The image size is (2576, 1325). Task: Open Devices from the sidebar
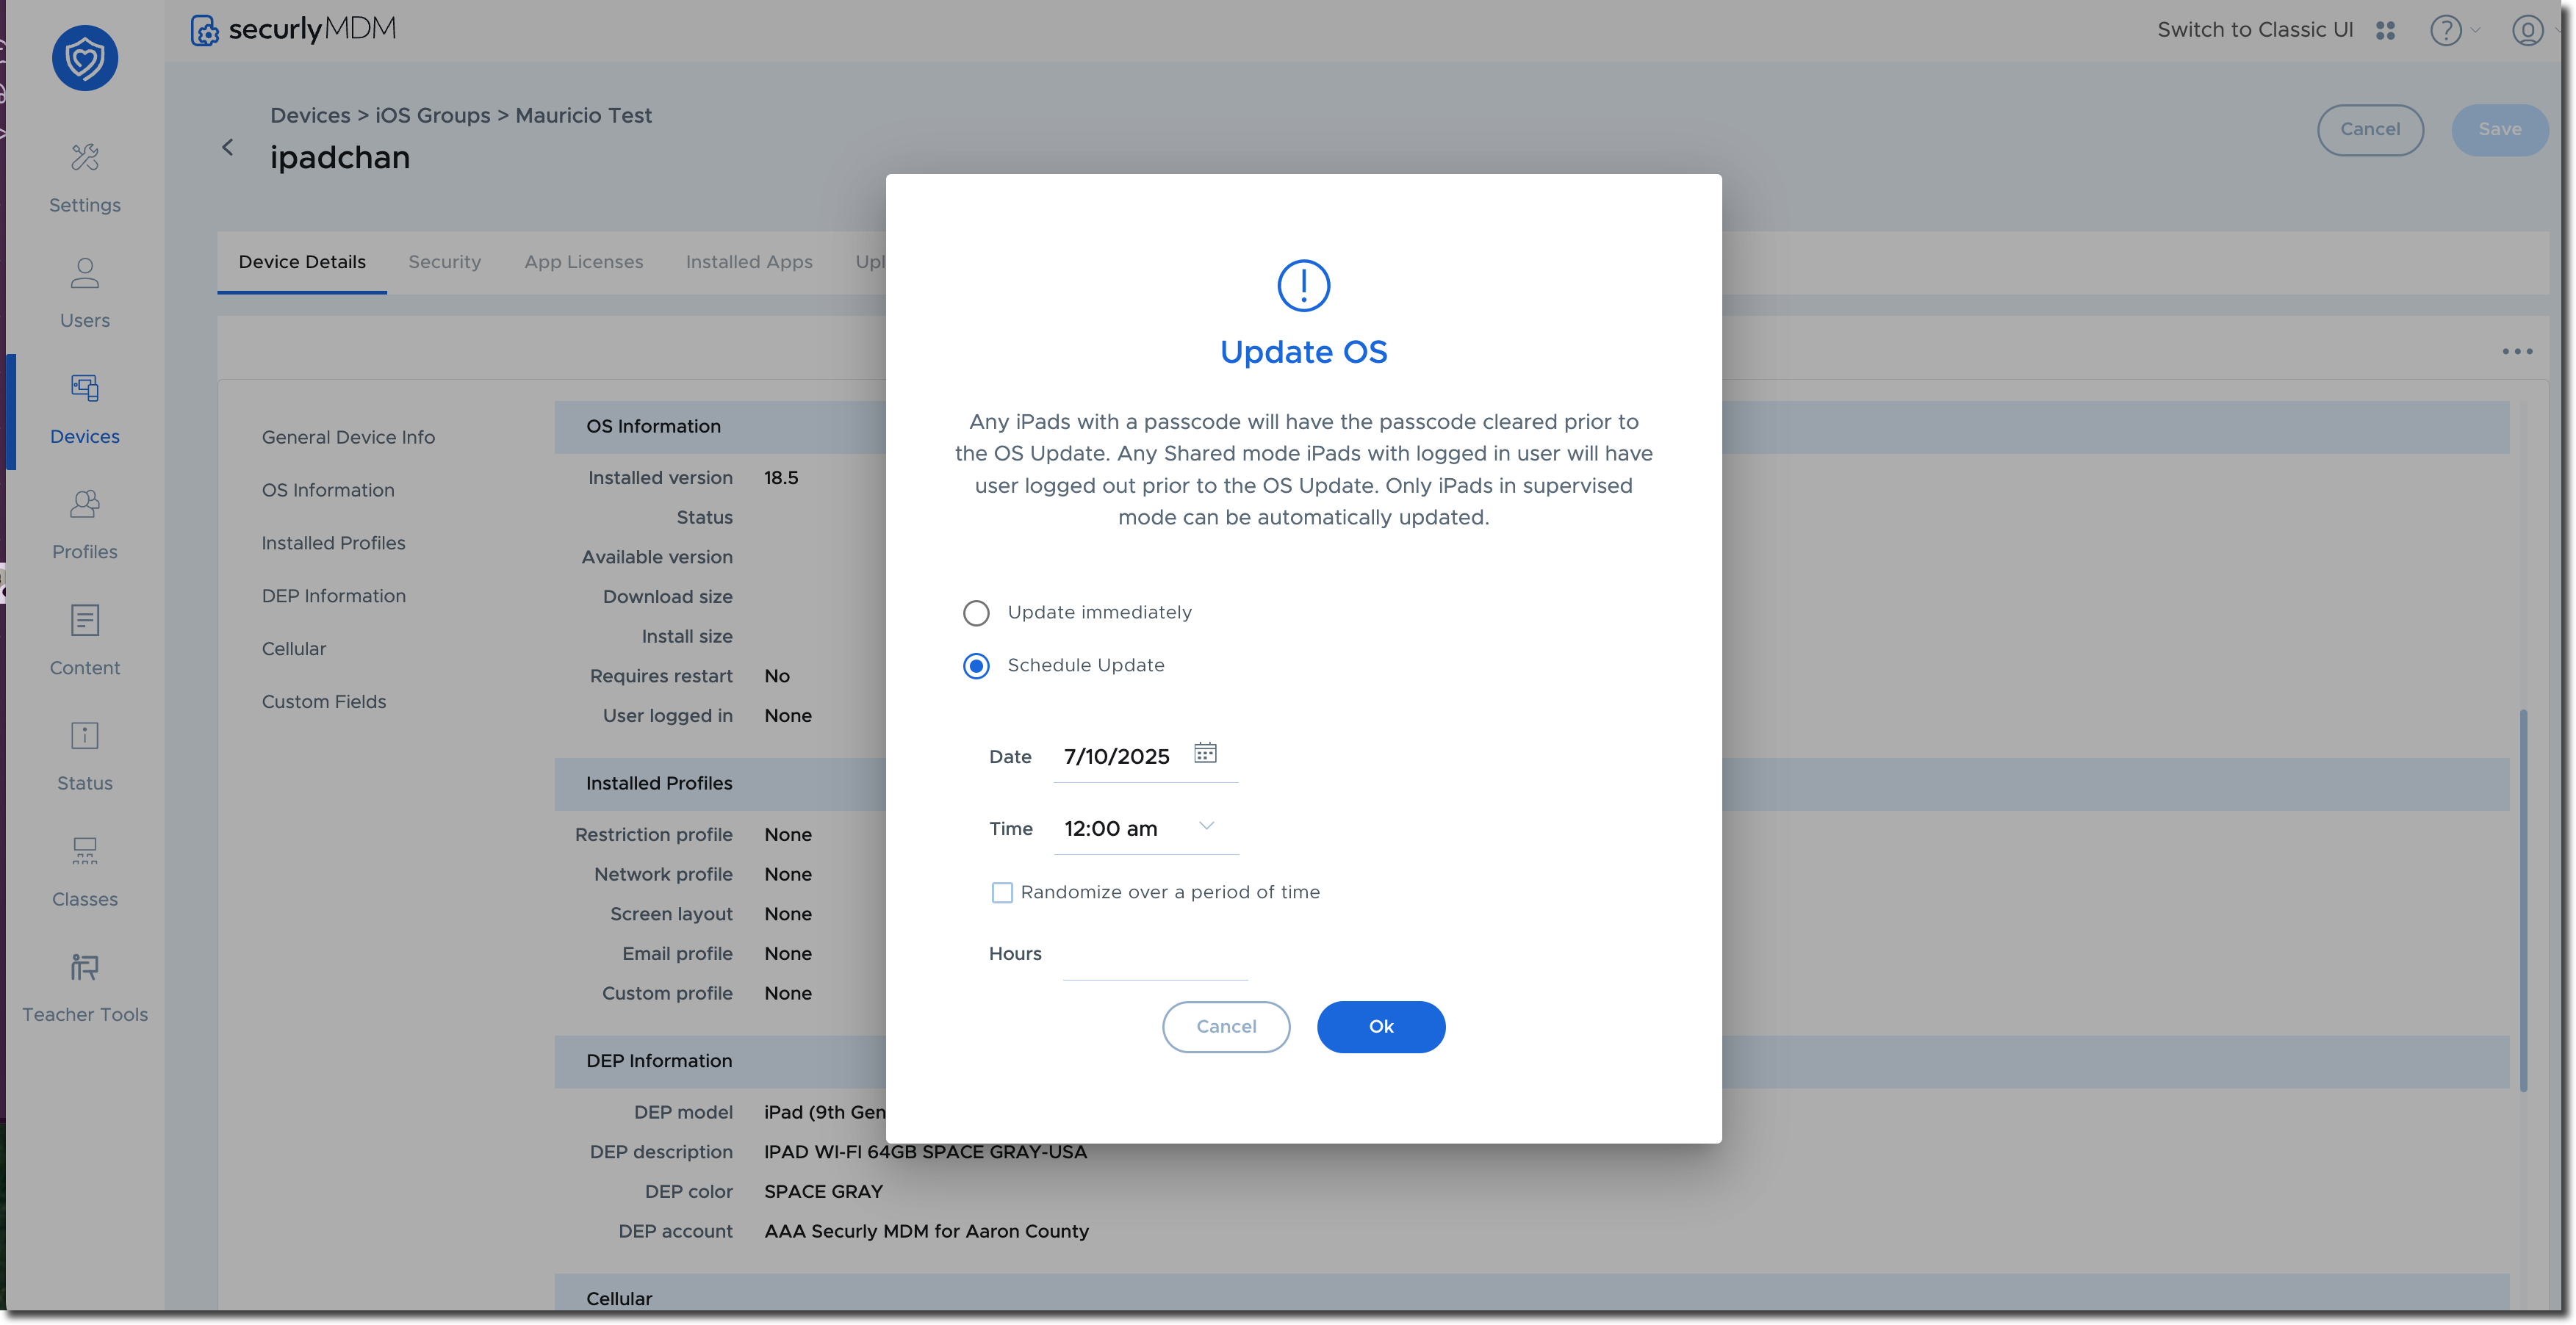(85, 410)
